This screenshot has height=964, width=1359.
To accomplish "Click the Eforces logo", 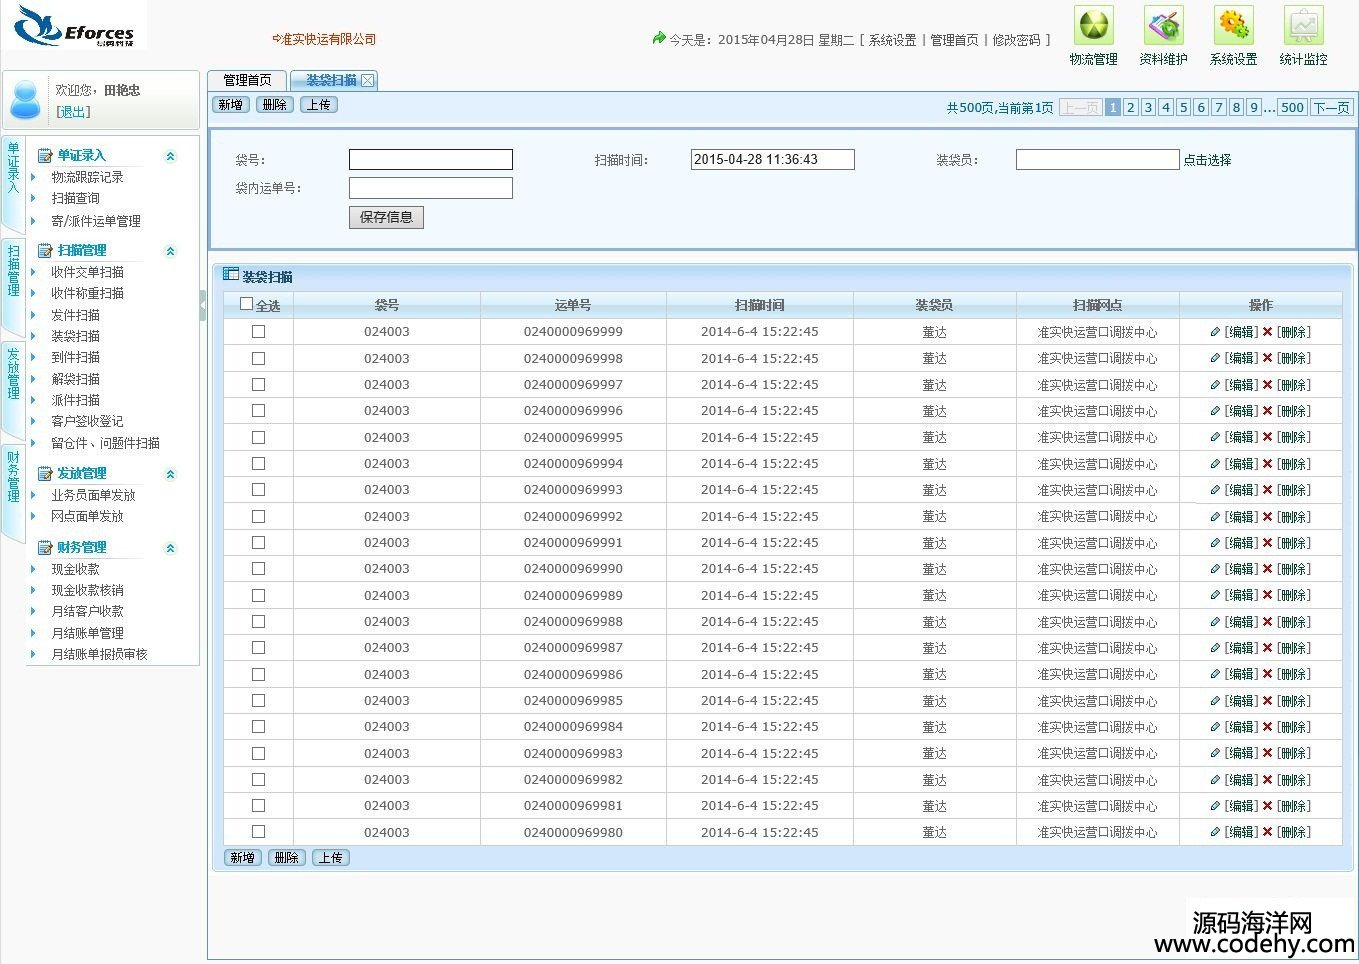I will pyautogui.click(x=75, y=26).
